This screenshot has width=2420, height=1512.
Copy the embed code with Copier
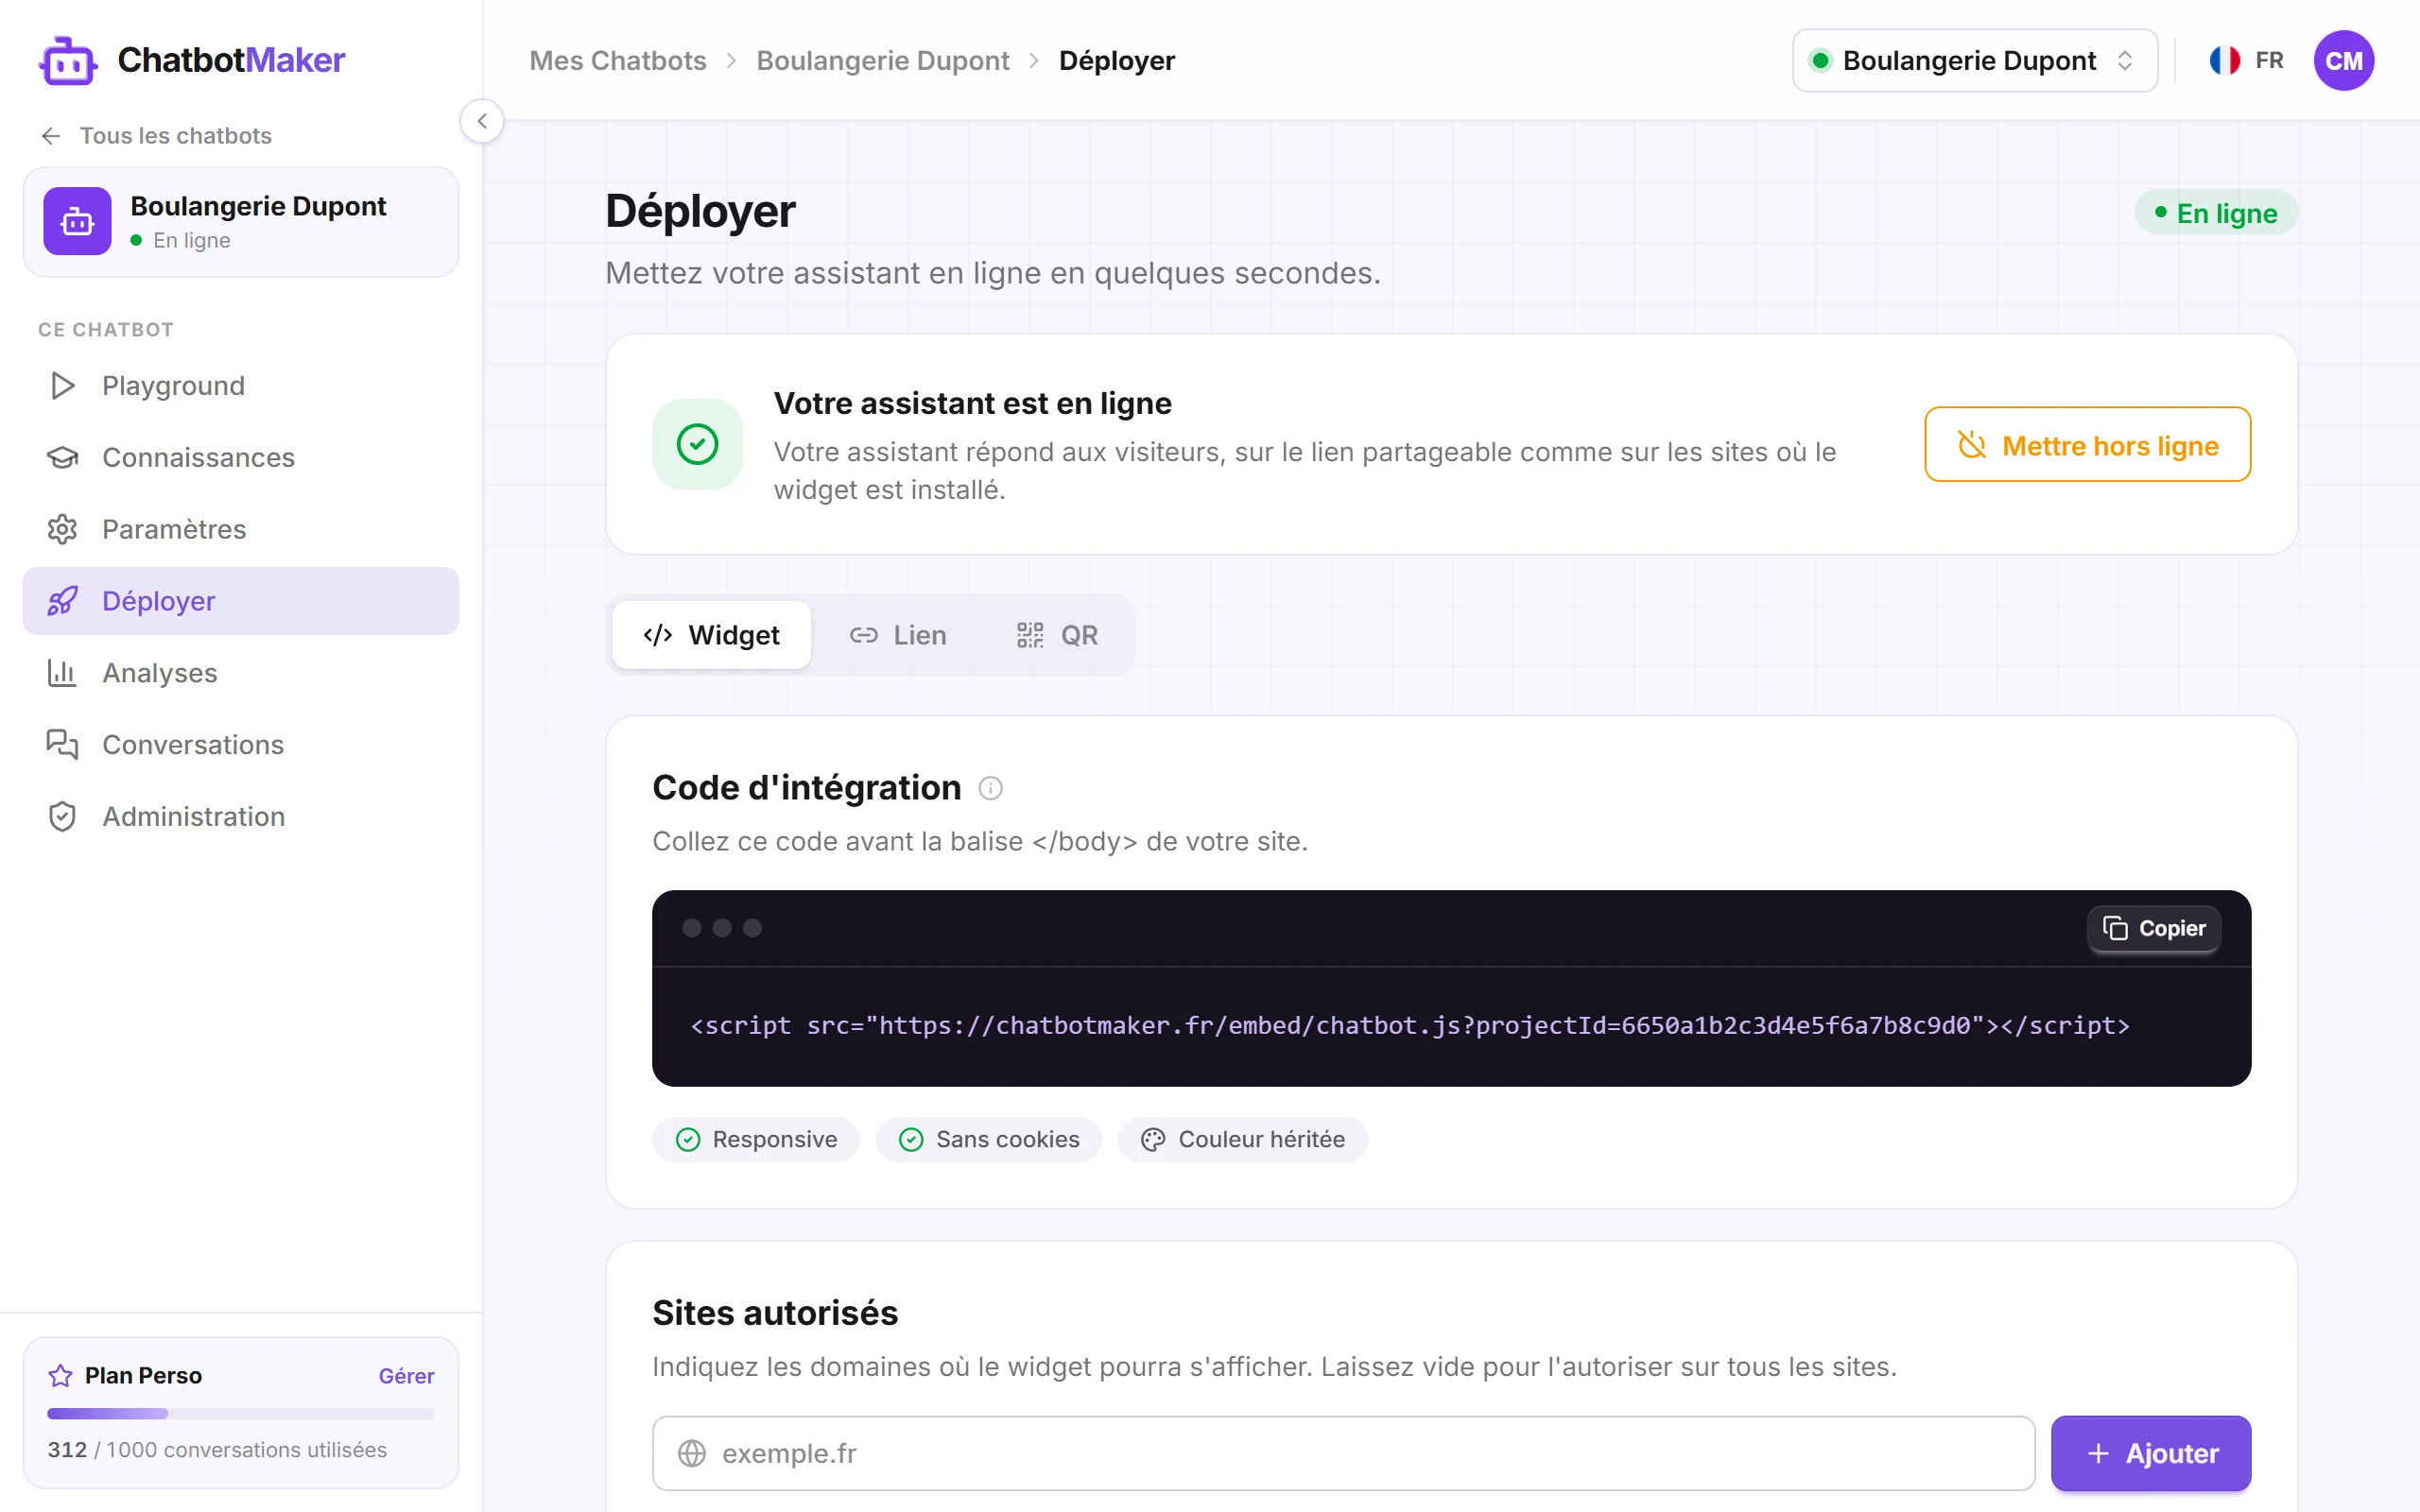pyautogui.click(x=2153, y=928)
